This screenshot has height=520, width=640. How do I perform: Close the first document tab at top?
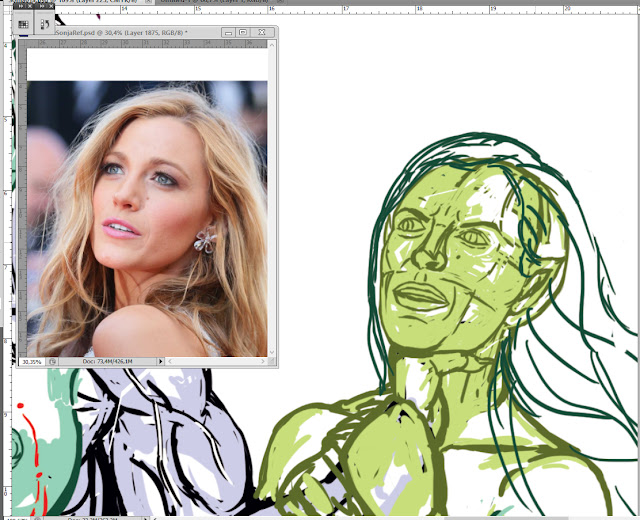click(x=149, y=2)
